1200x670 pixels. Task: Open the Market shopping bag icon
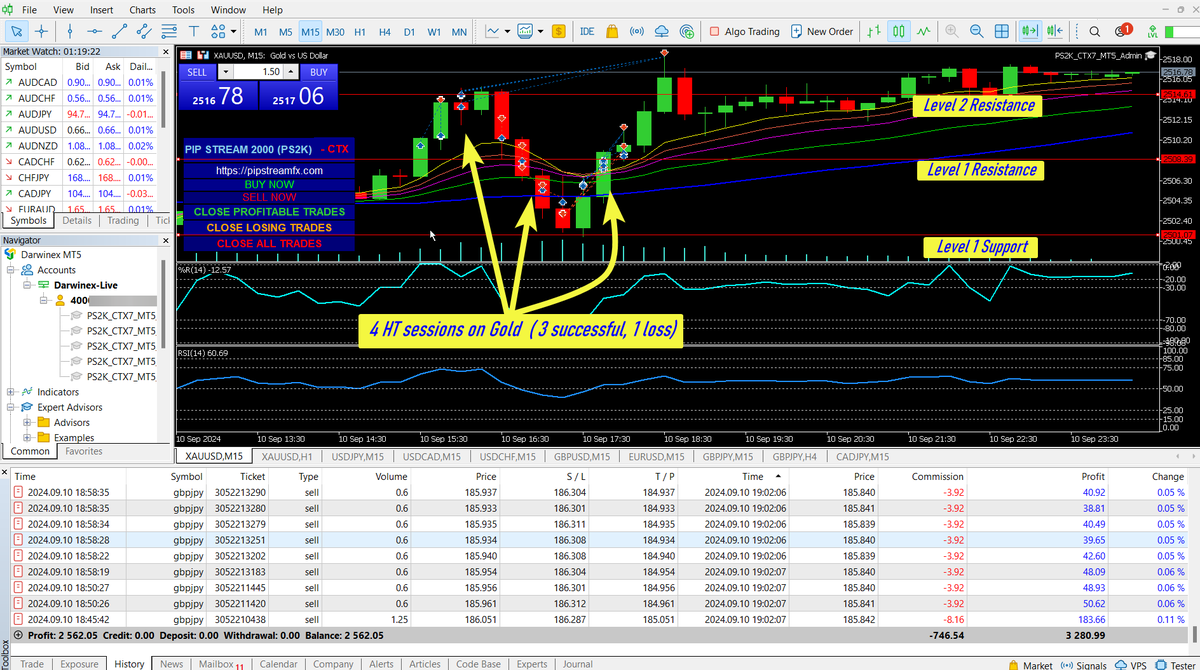coord(613,31)
